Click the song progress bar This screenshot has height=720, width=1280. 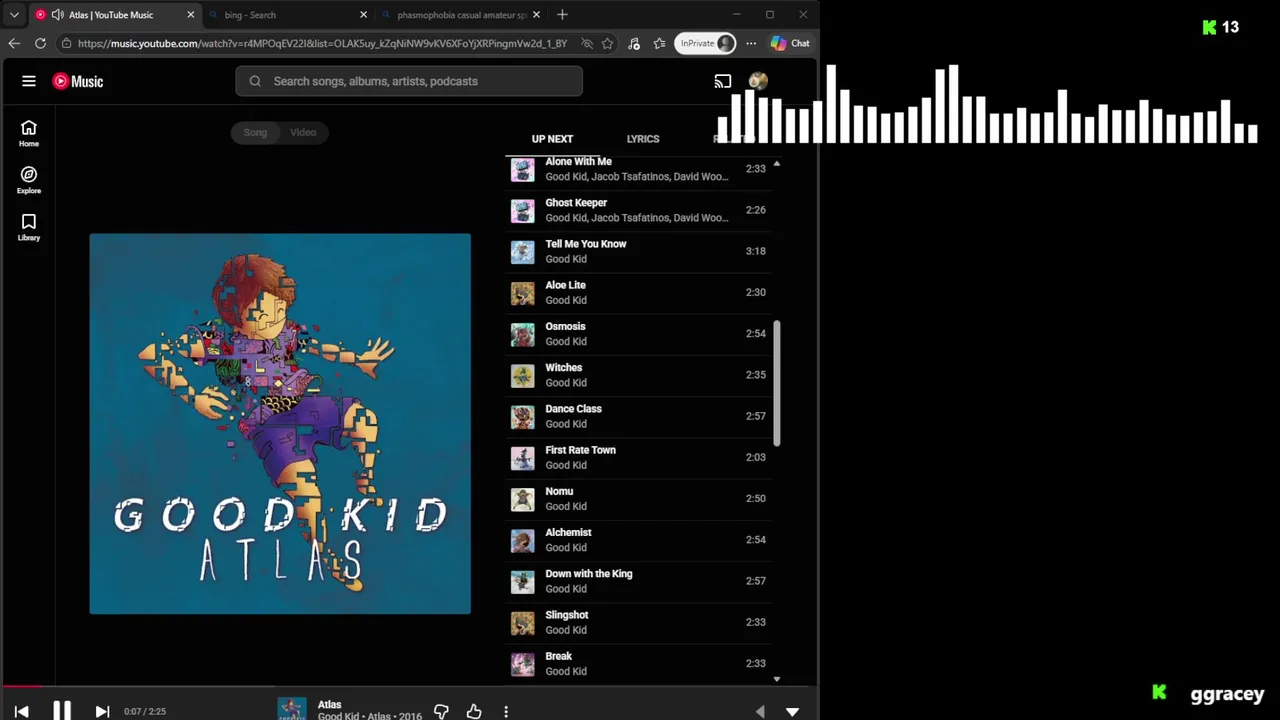tap(409, 686)
